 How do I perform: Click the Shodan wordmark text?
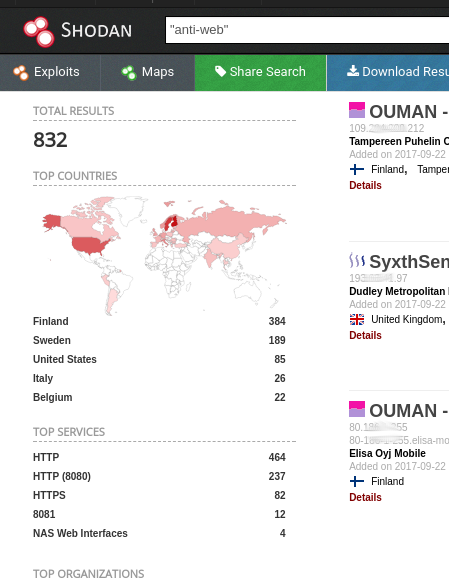tap(96, 30)
